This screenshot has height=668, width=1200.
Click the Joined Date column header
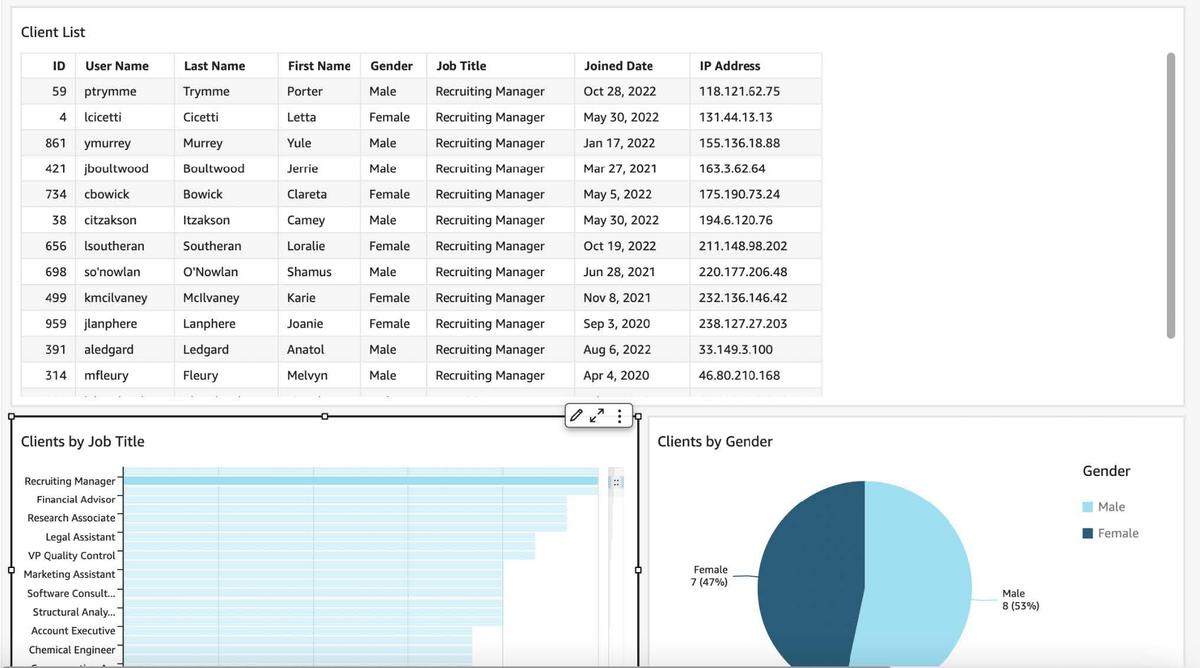coord(618,66)
